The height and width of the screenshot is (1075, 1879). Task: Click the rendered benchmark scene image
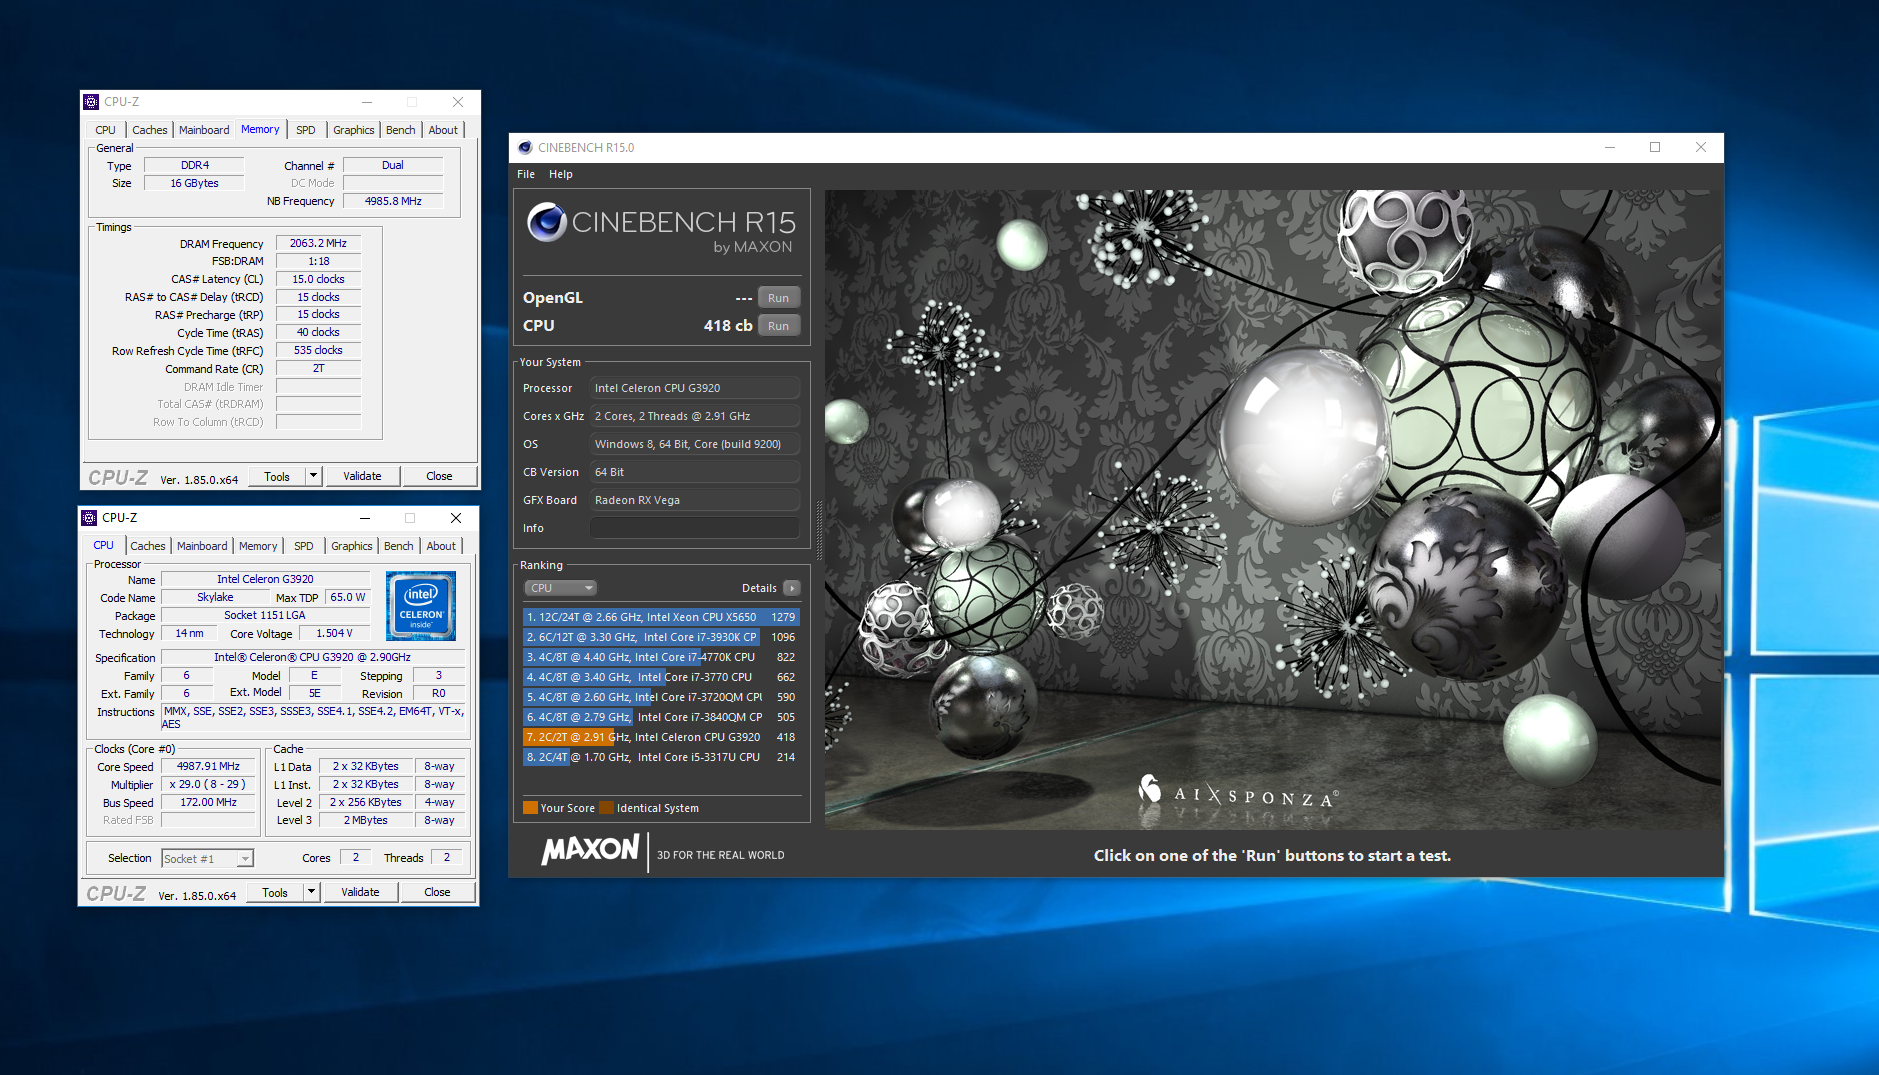tap(1273, 508)
